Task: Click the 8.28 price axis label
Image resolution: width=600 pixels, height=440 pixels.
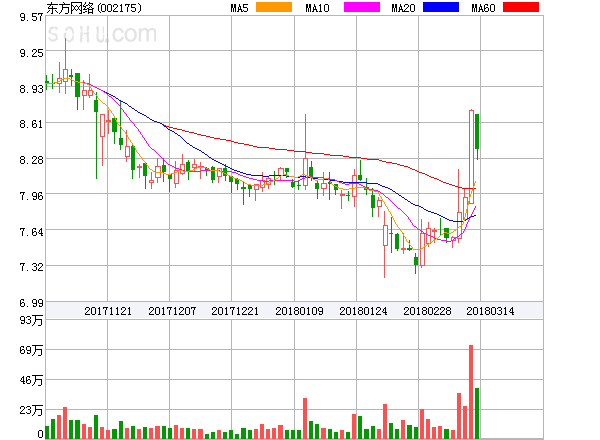Action: [x=31, y=160]
